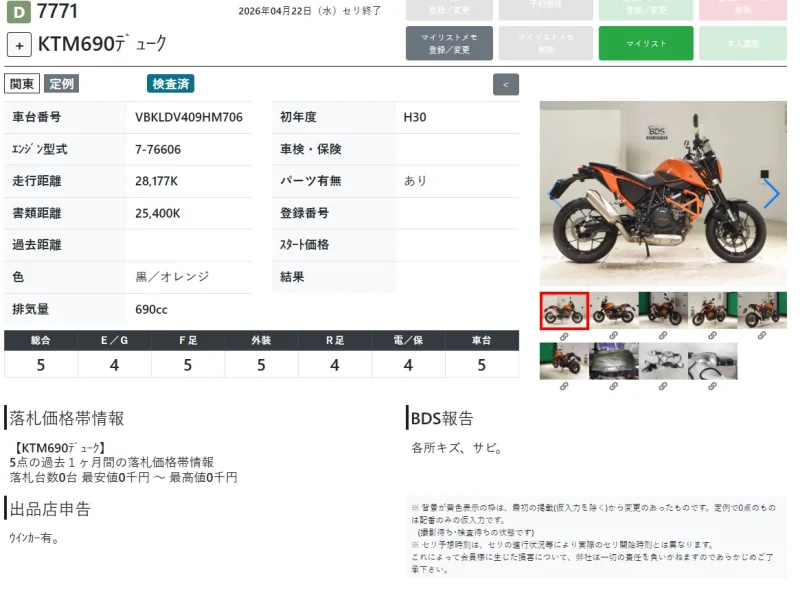Select the second thumbnail showing bike's left side
The image size is (800, 600).
[x=614, y=310]
